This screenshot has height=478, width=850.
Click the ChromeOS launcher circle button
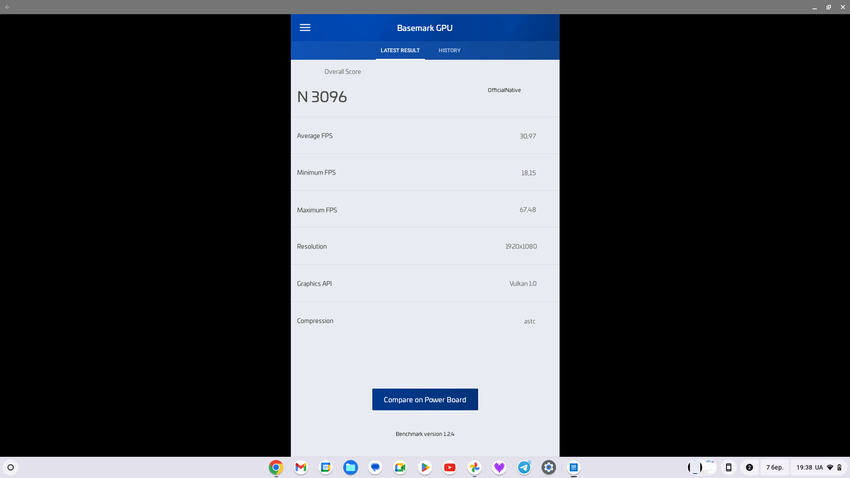coord(11,467)
